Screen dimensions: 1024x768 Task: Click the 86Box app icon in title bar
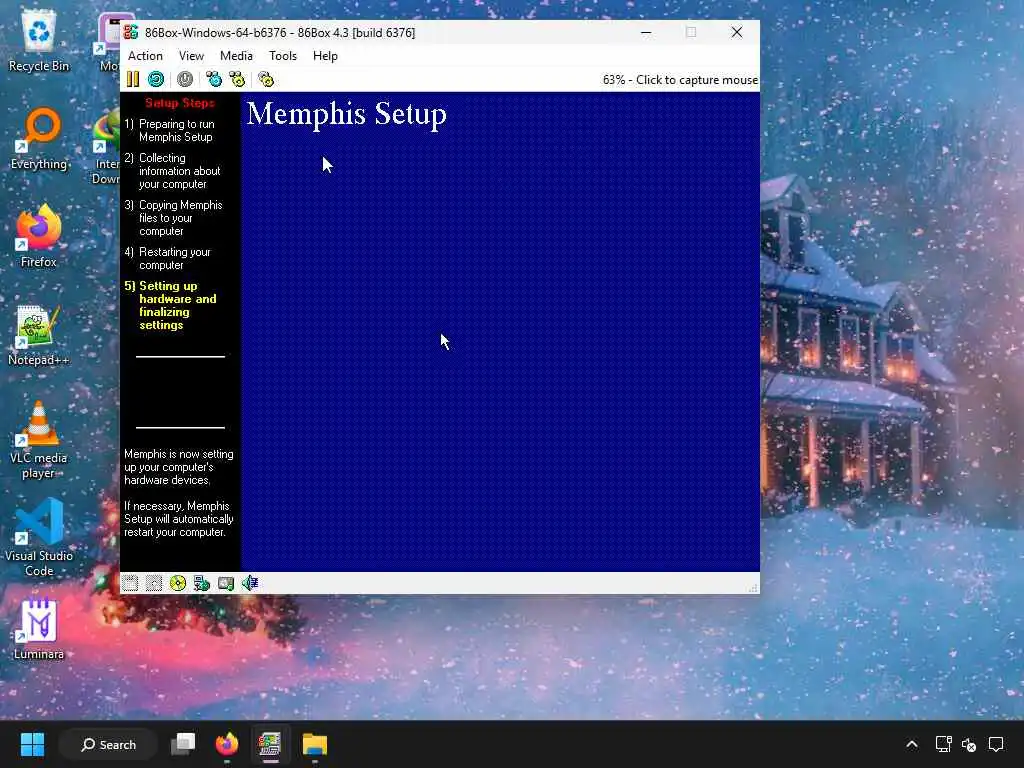pyautogui.click(x=131, y=32)
